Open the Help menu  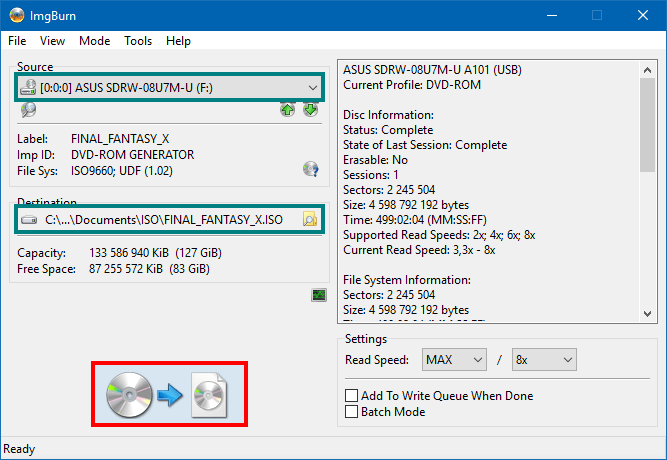178,41
